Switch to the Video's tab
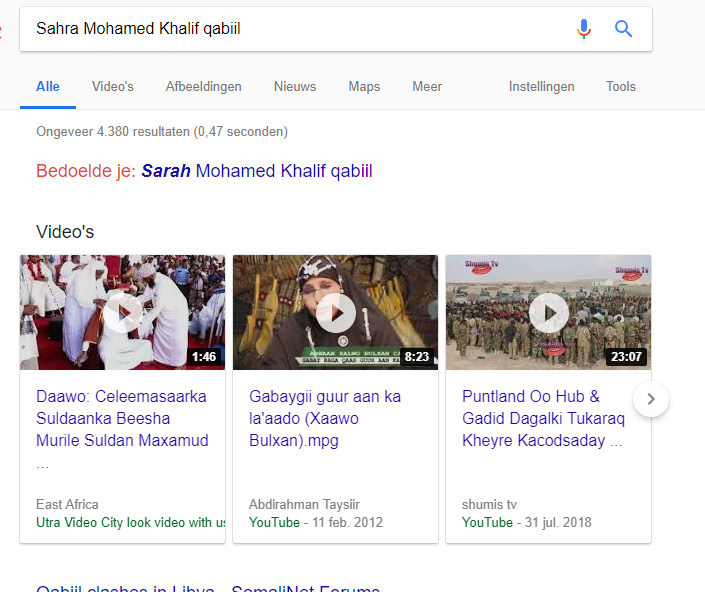705x592 pixels. point(113,86)
